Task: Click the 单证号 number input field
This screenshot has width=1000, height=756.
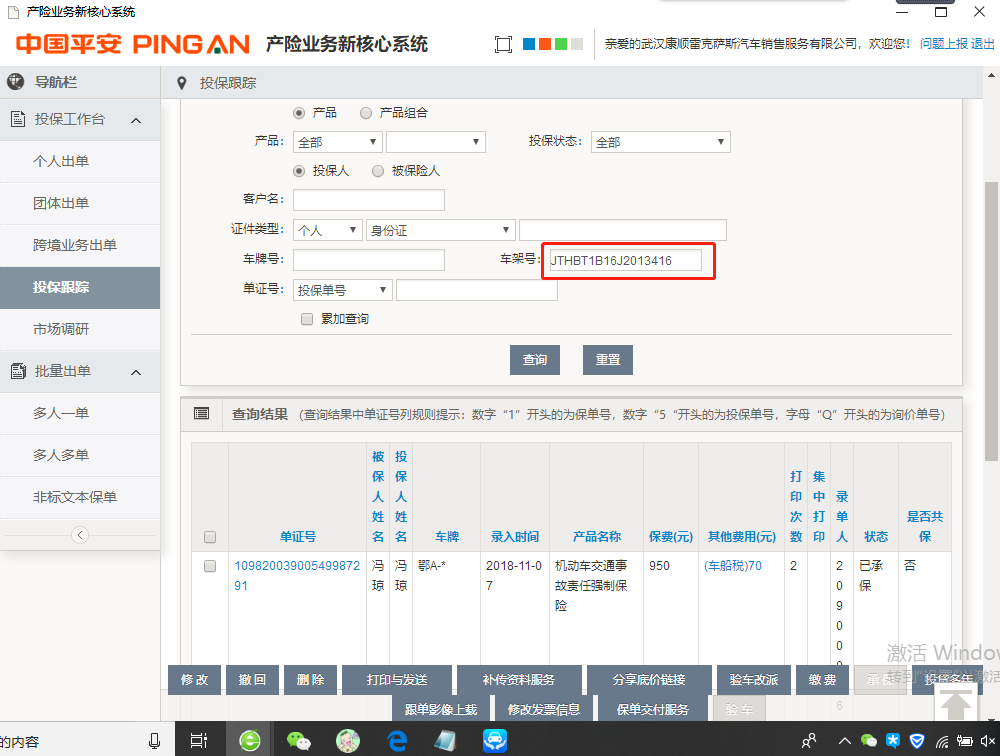Action: (x=477, y=290)
